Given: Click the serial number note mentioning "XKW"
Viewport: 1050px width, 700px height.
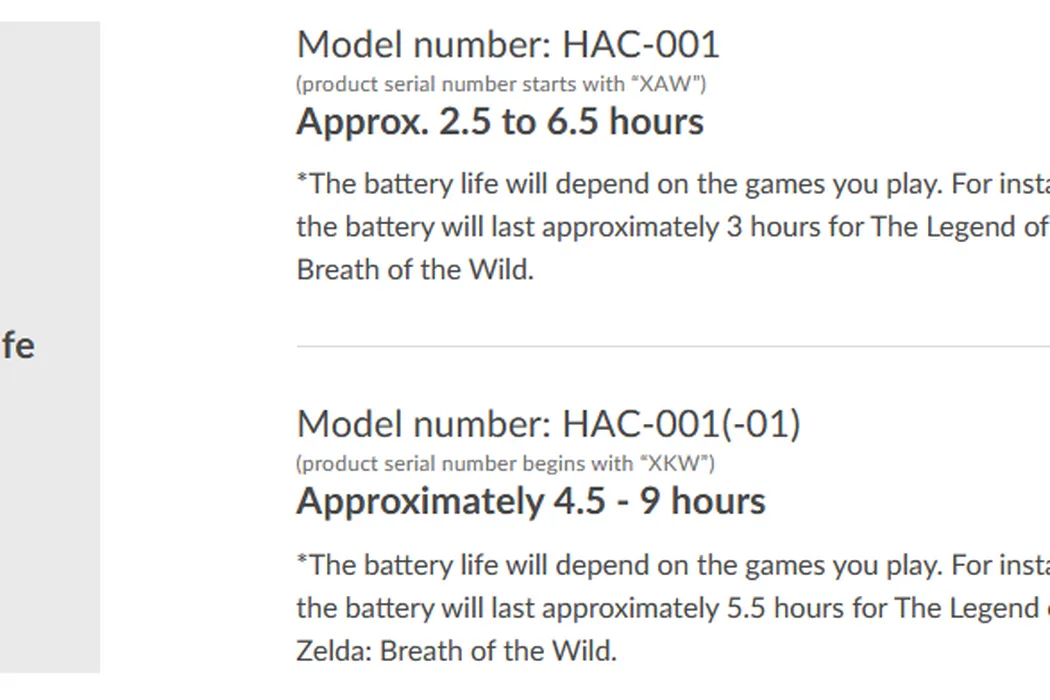Looking at the screenshot, I should click(505, 463).
